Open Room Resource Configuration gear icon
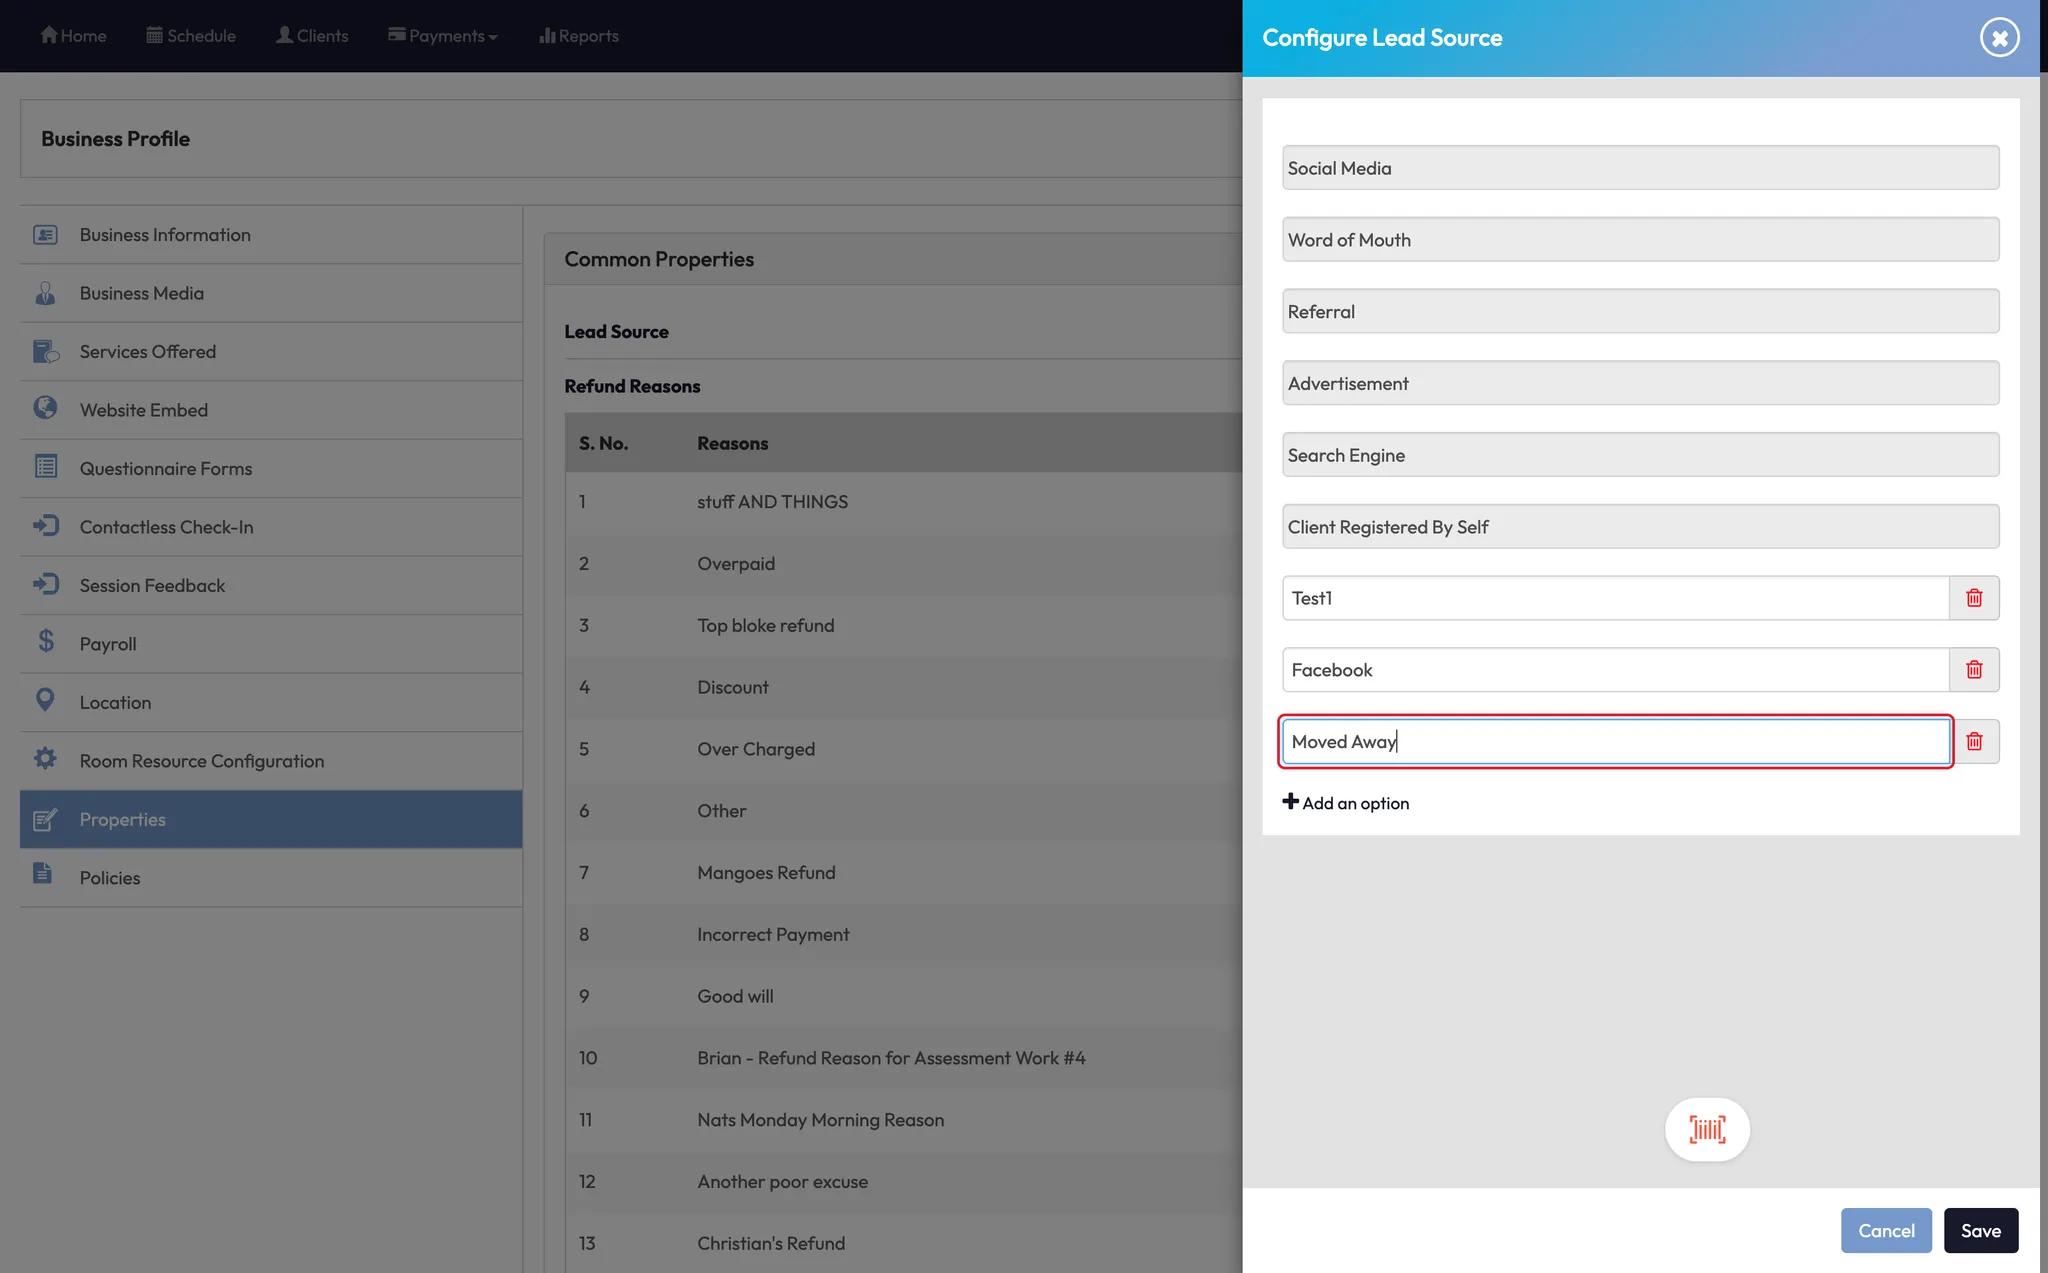Image resolution: width=2048 pixels, height=1273 pixels. 45,759
